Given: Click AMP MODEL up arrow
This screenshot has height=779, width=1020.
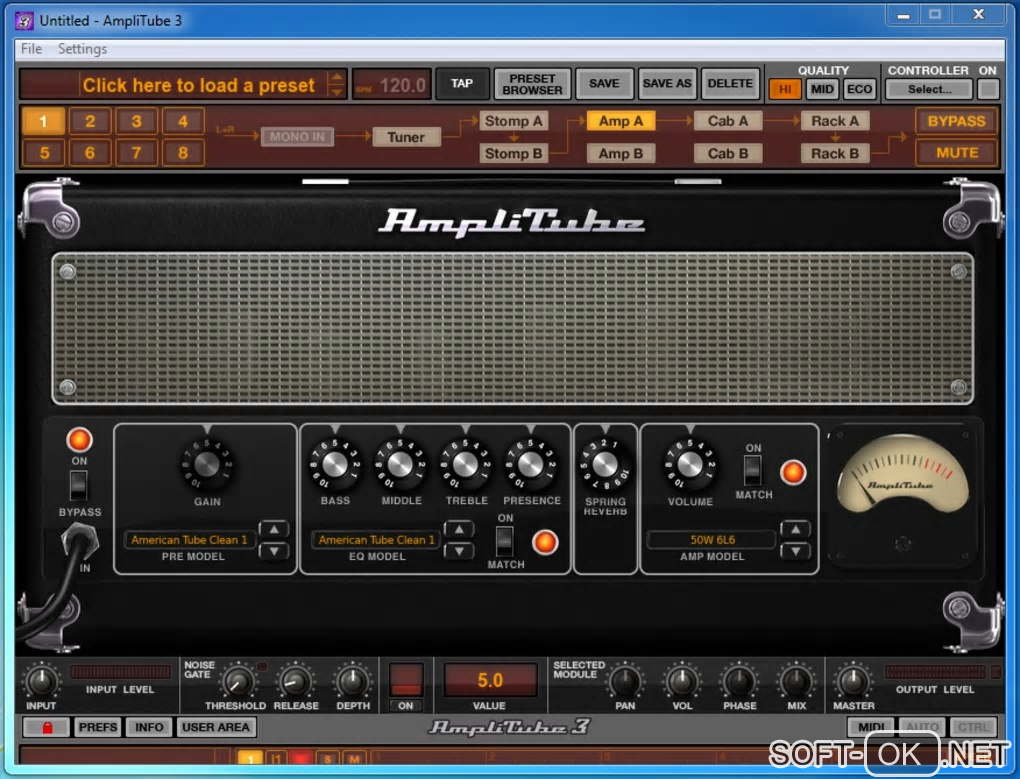Looking at the screenshot, I should tap(796, 529).
